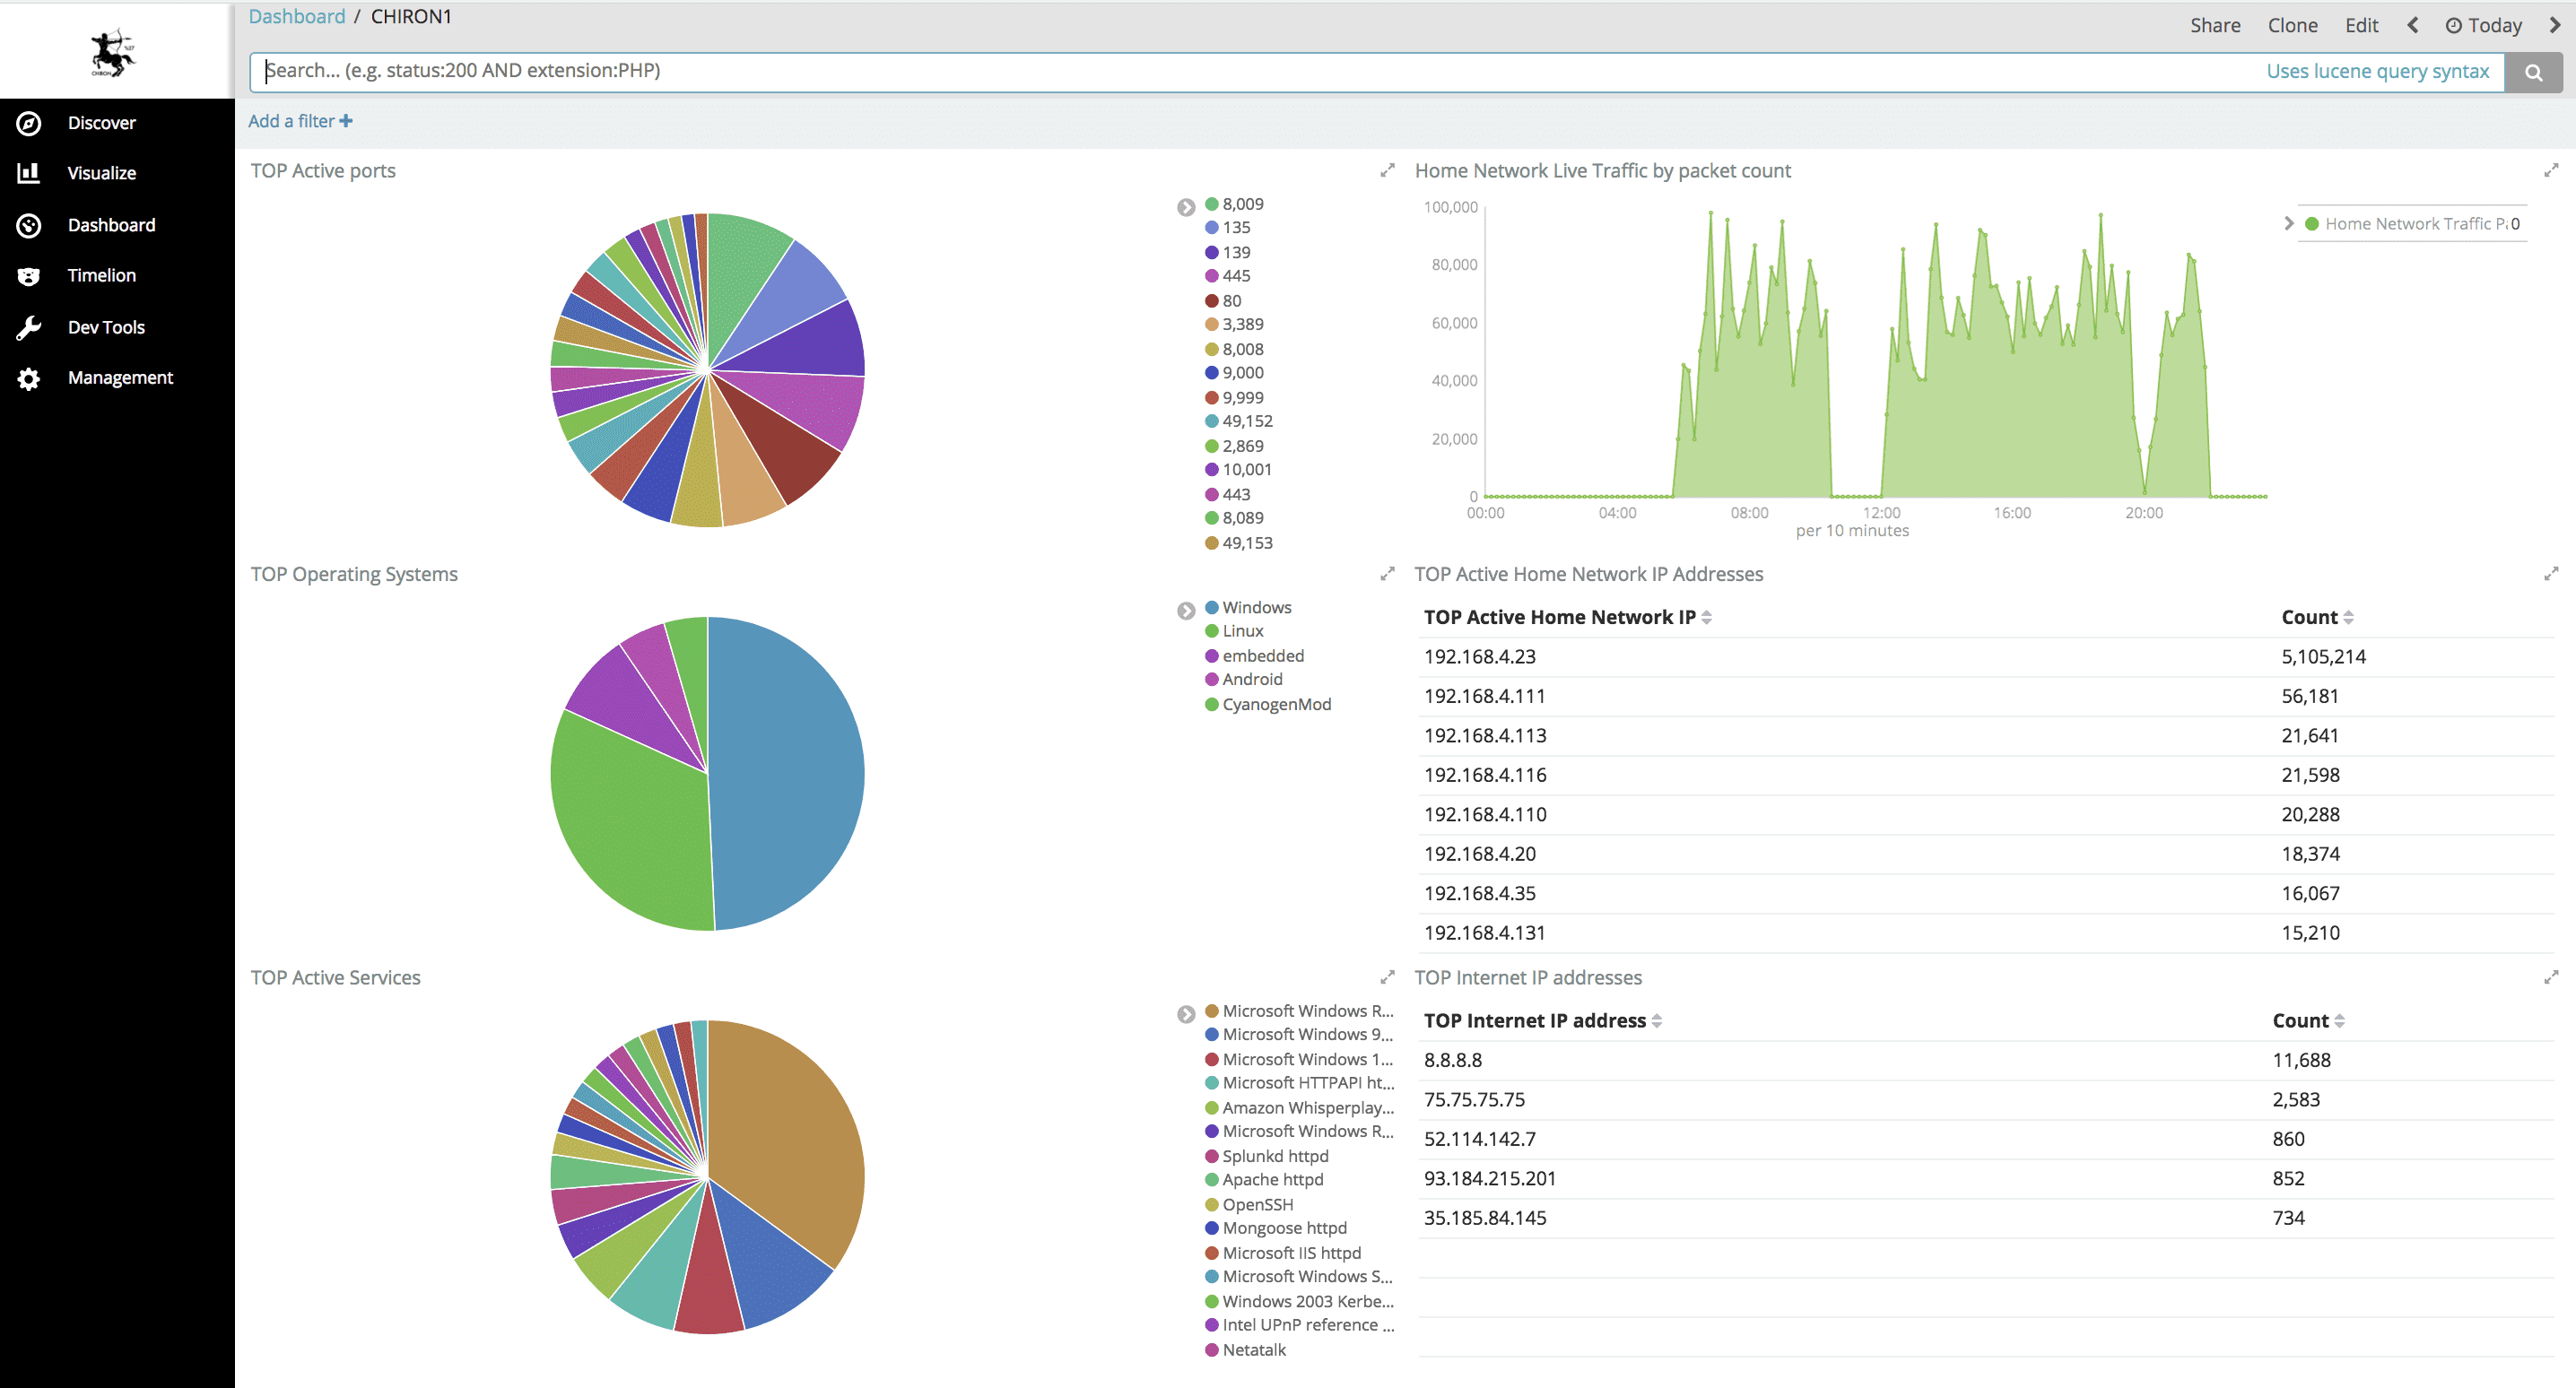Viewport: 2576px width, 1388px height.
Task: Expand the TOP Operating Systems panel fullscreen
Action: click(x=1387, y=574)
